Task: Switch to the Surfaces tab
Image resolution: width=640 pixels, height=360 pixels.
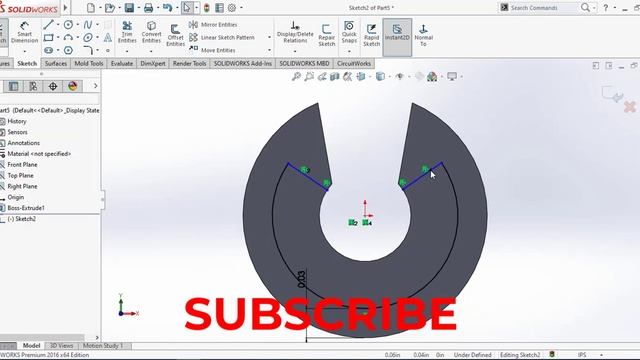Action: 56,64
